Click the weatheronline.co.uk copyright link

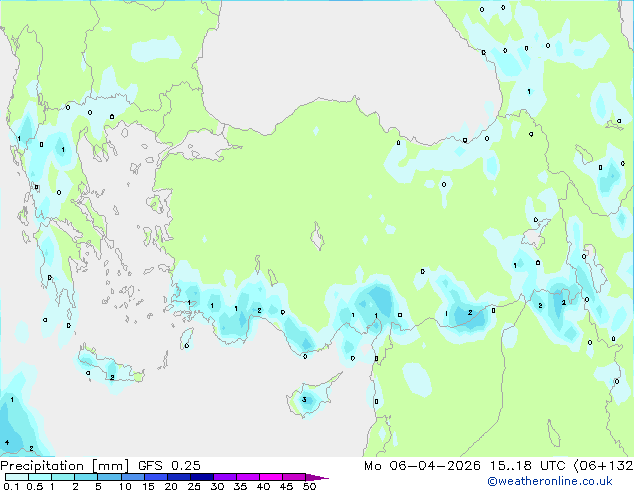[x=550, y=481]
